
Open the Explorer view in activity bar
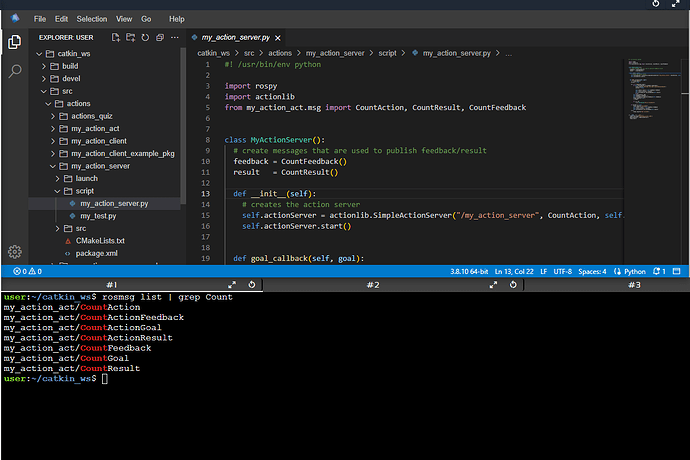pos(15,42)
